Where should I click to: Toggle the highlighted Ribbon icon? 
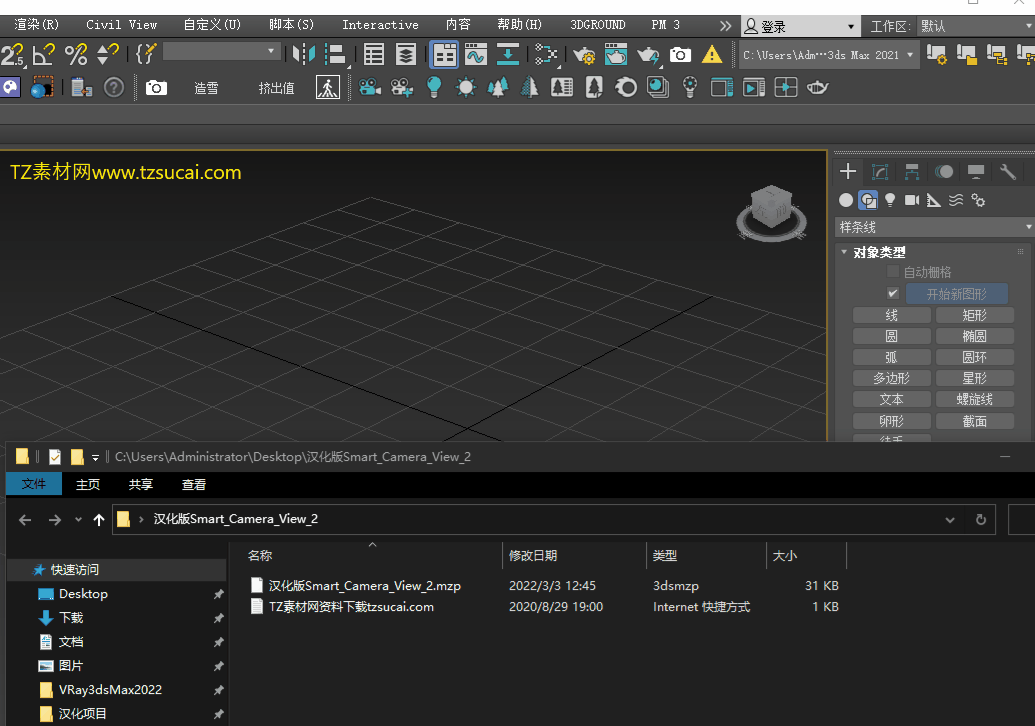444,55
